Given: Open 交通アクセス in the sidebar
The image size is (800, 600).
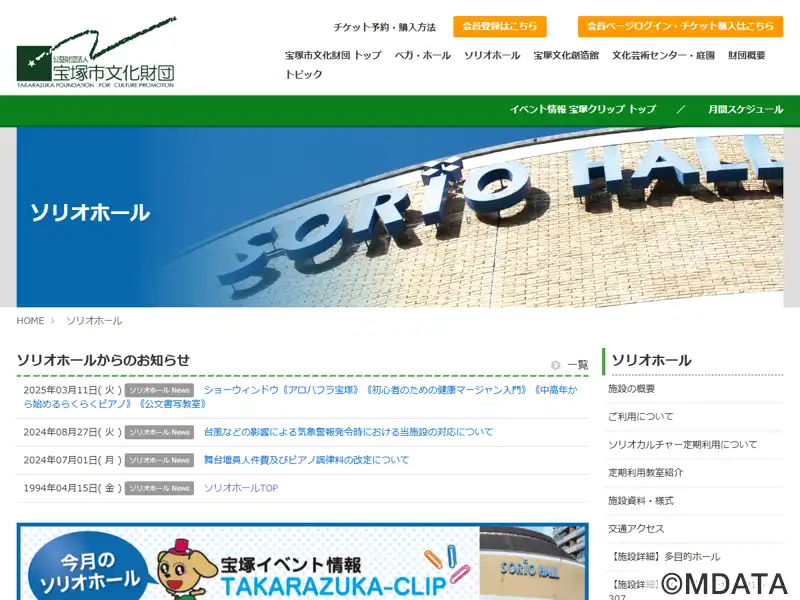Looking at the screenshot, I should (x=636, y=529).
